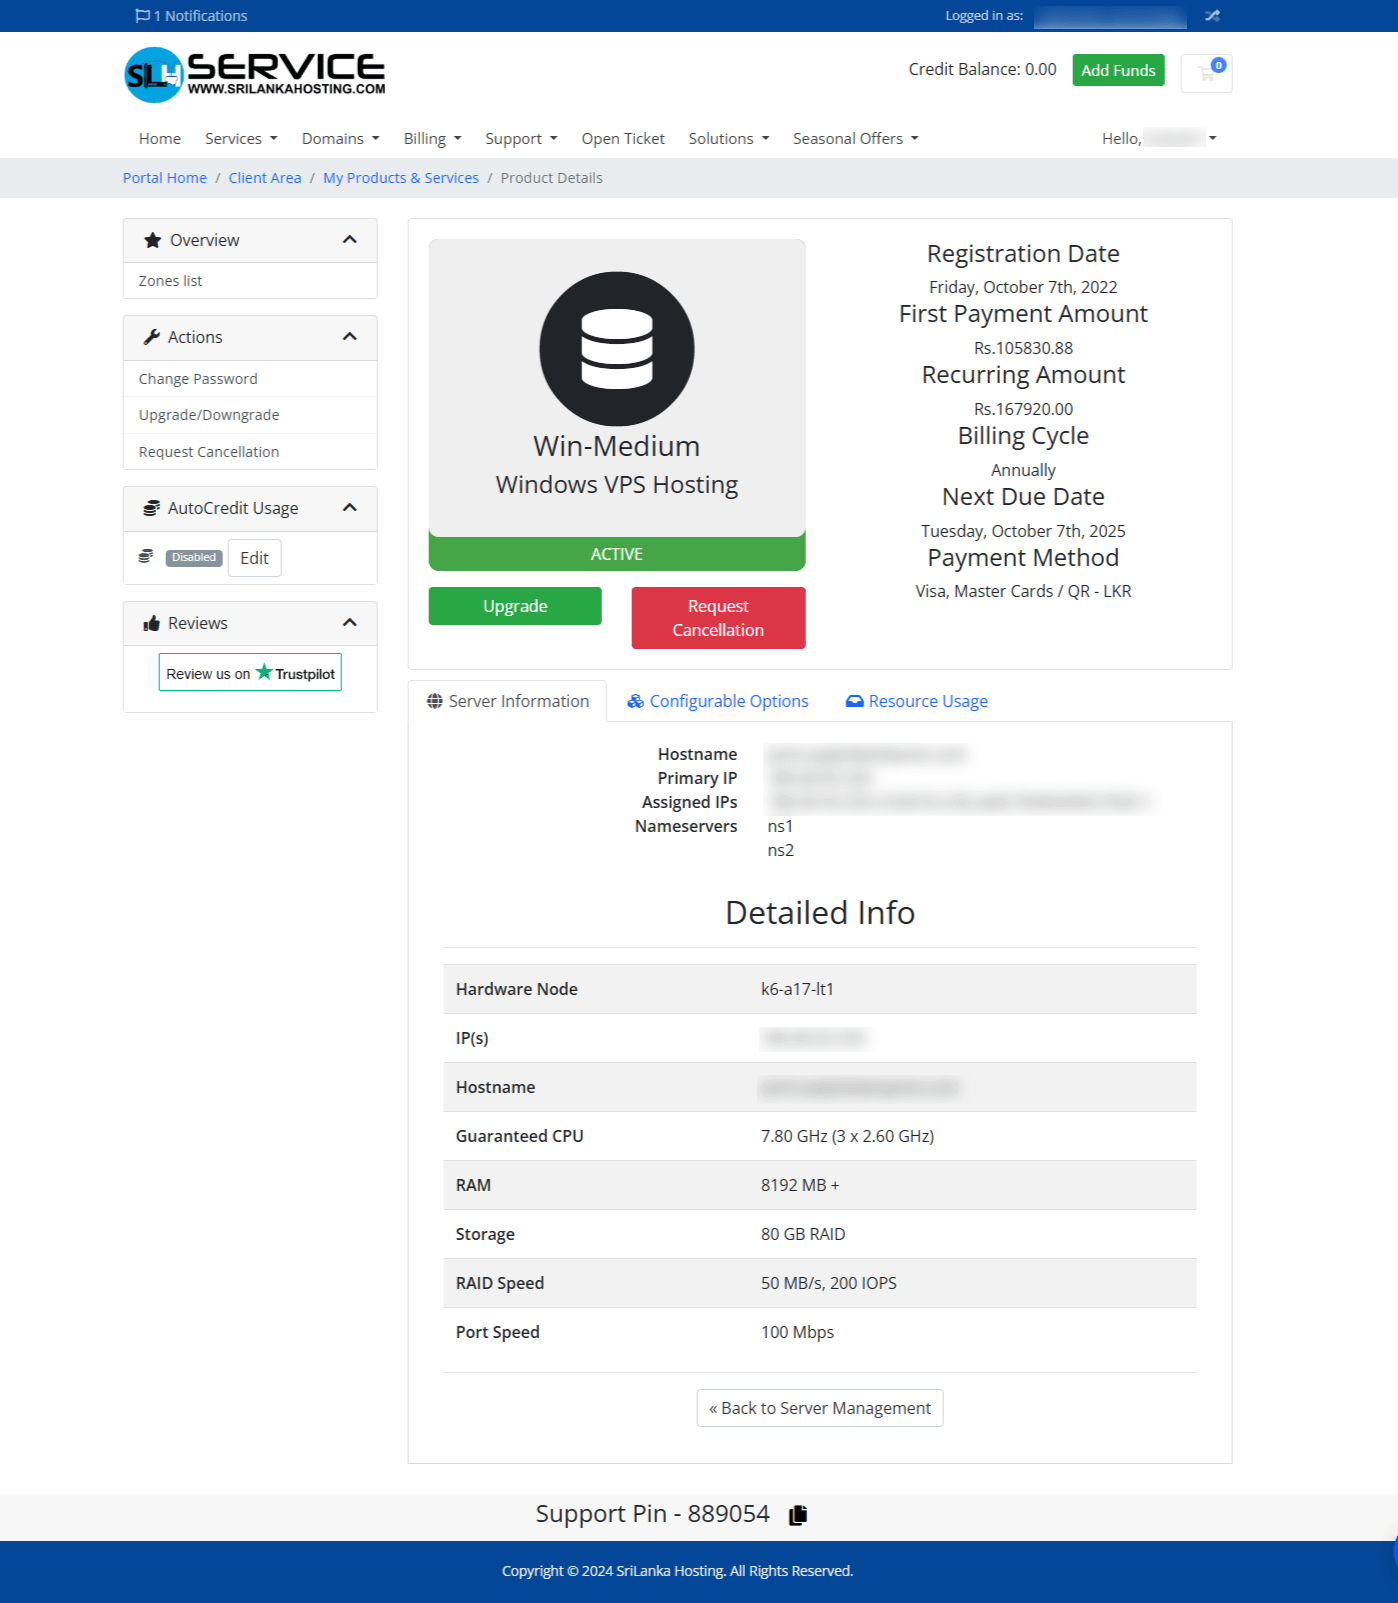Click the Recurring Amount Rs.167920.00

tap(1023, 409)
